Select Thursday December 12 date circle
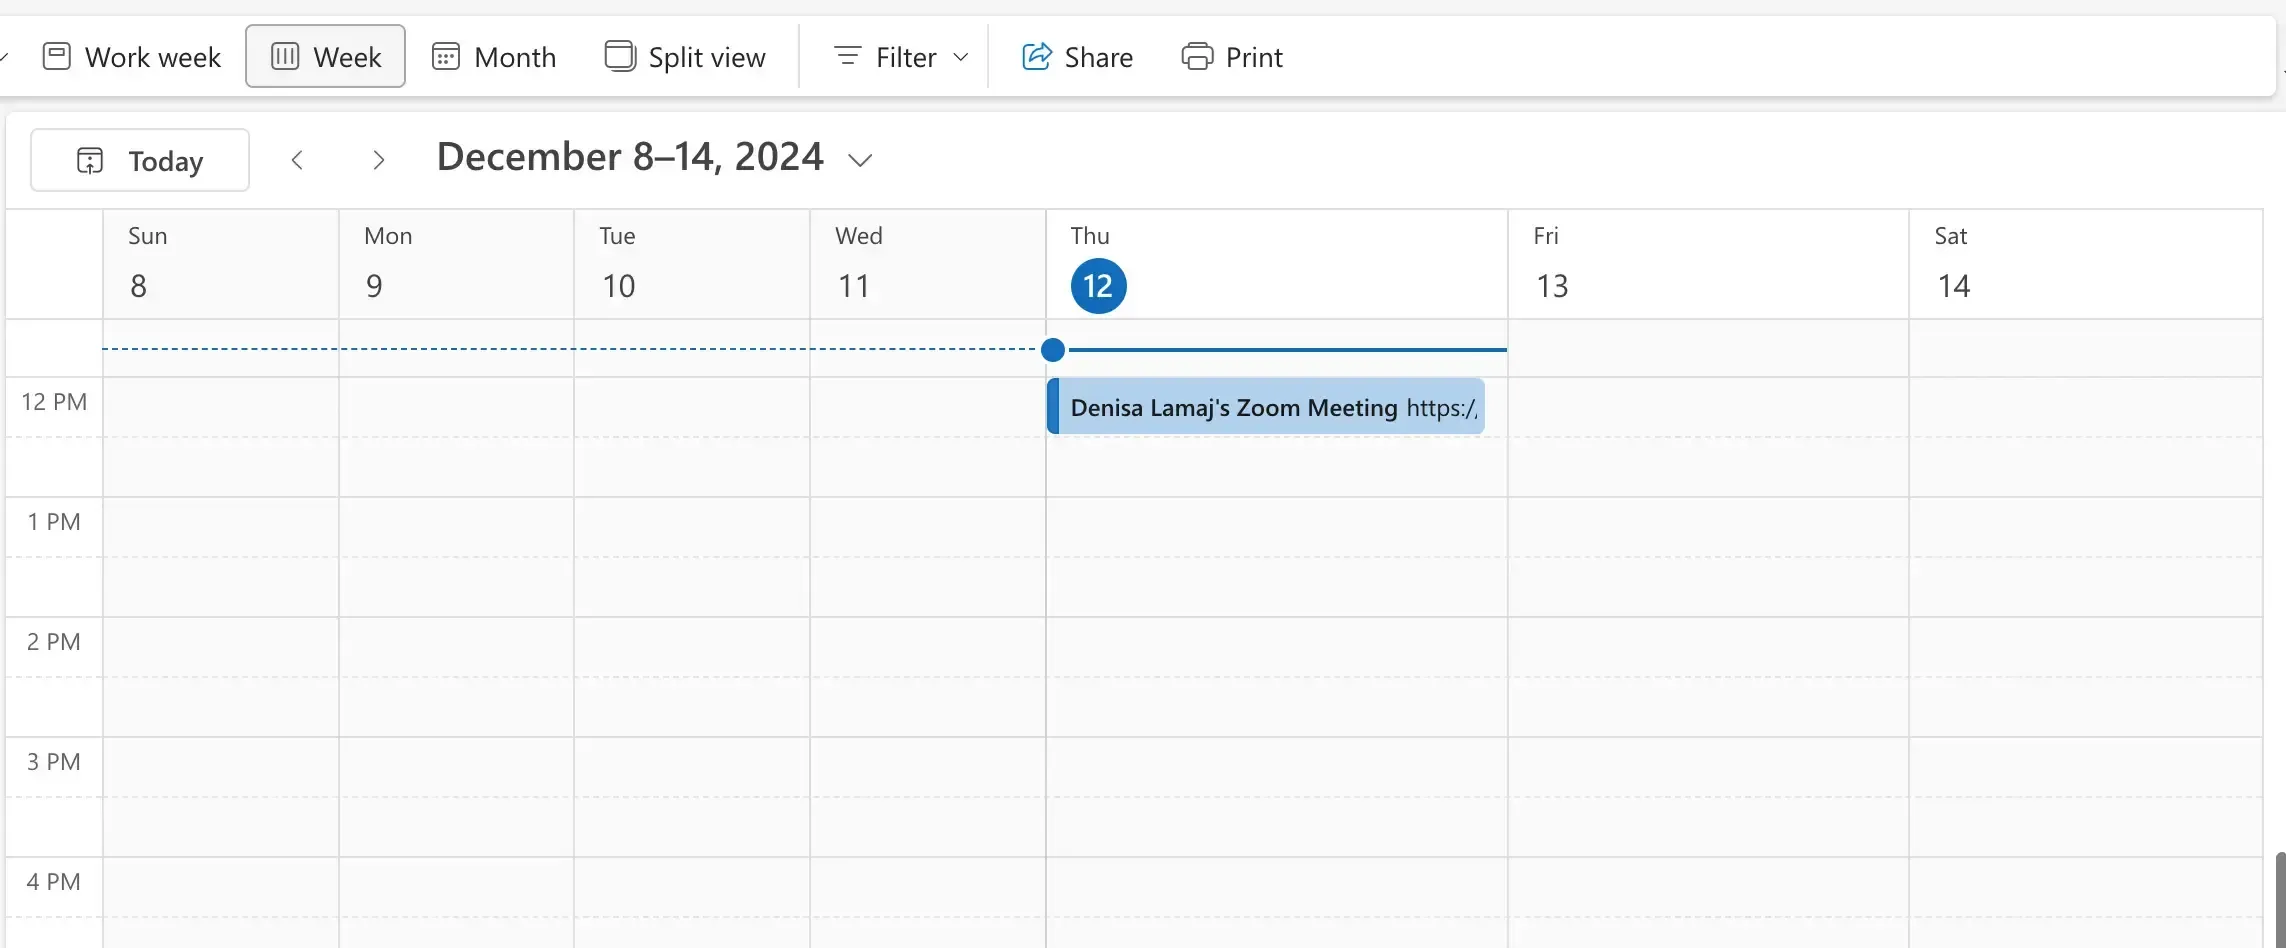This screenshot has width=2286, height=948. point(1097,286)
